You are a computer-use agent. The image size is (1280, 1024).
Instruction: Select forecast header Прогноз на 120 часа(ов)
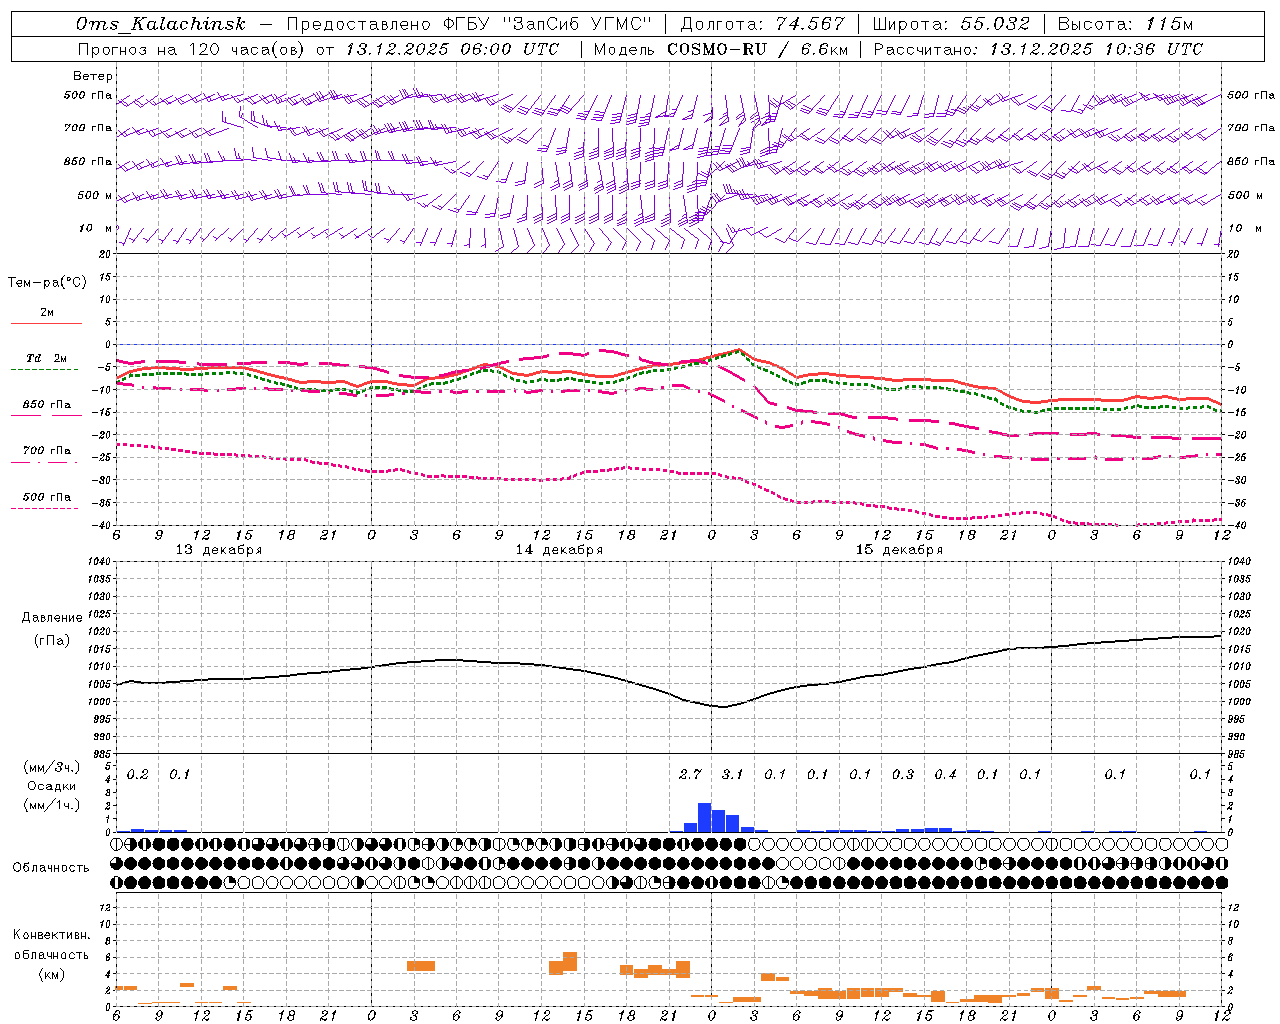point(192,49)
